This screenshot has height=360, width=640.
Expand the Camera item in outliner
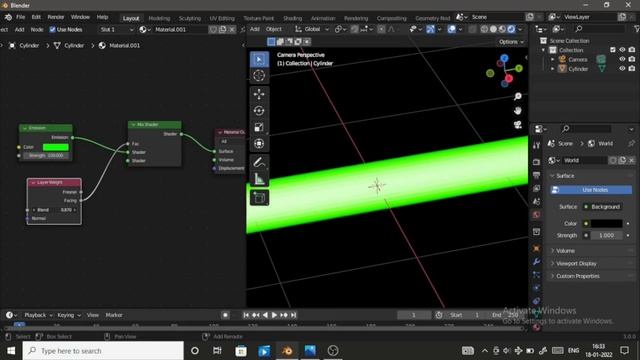tap(553, 60)
